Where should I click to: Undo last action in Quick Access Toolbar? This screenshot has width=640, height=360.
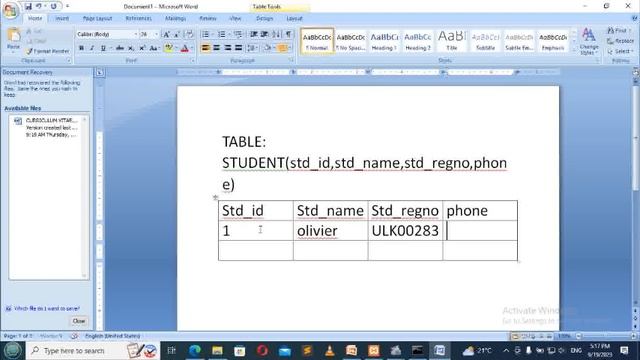click(39, 7)
